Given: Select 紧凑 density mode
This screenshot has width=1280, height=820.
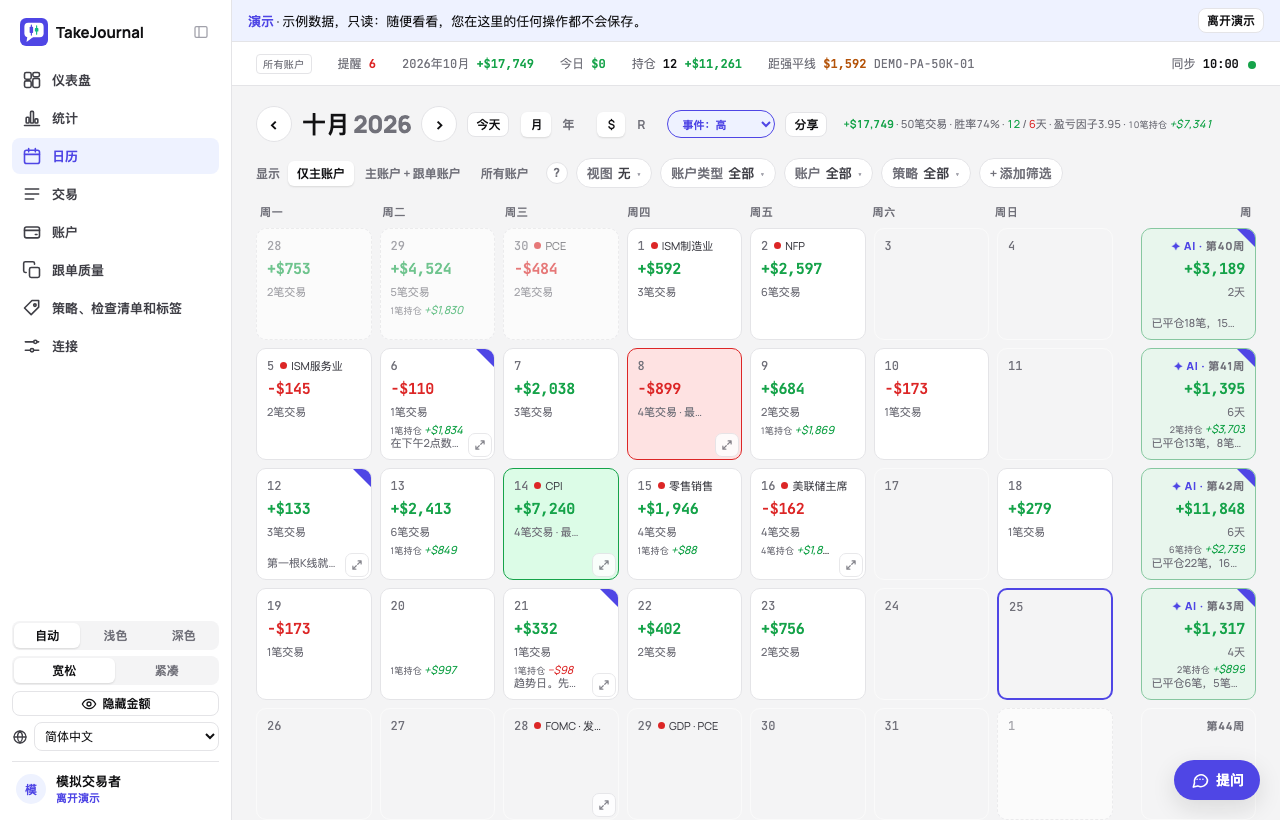Looking at the screenshot, I should [166, 670].
